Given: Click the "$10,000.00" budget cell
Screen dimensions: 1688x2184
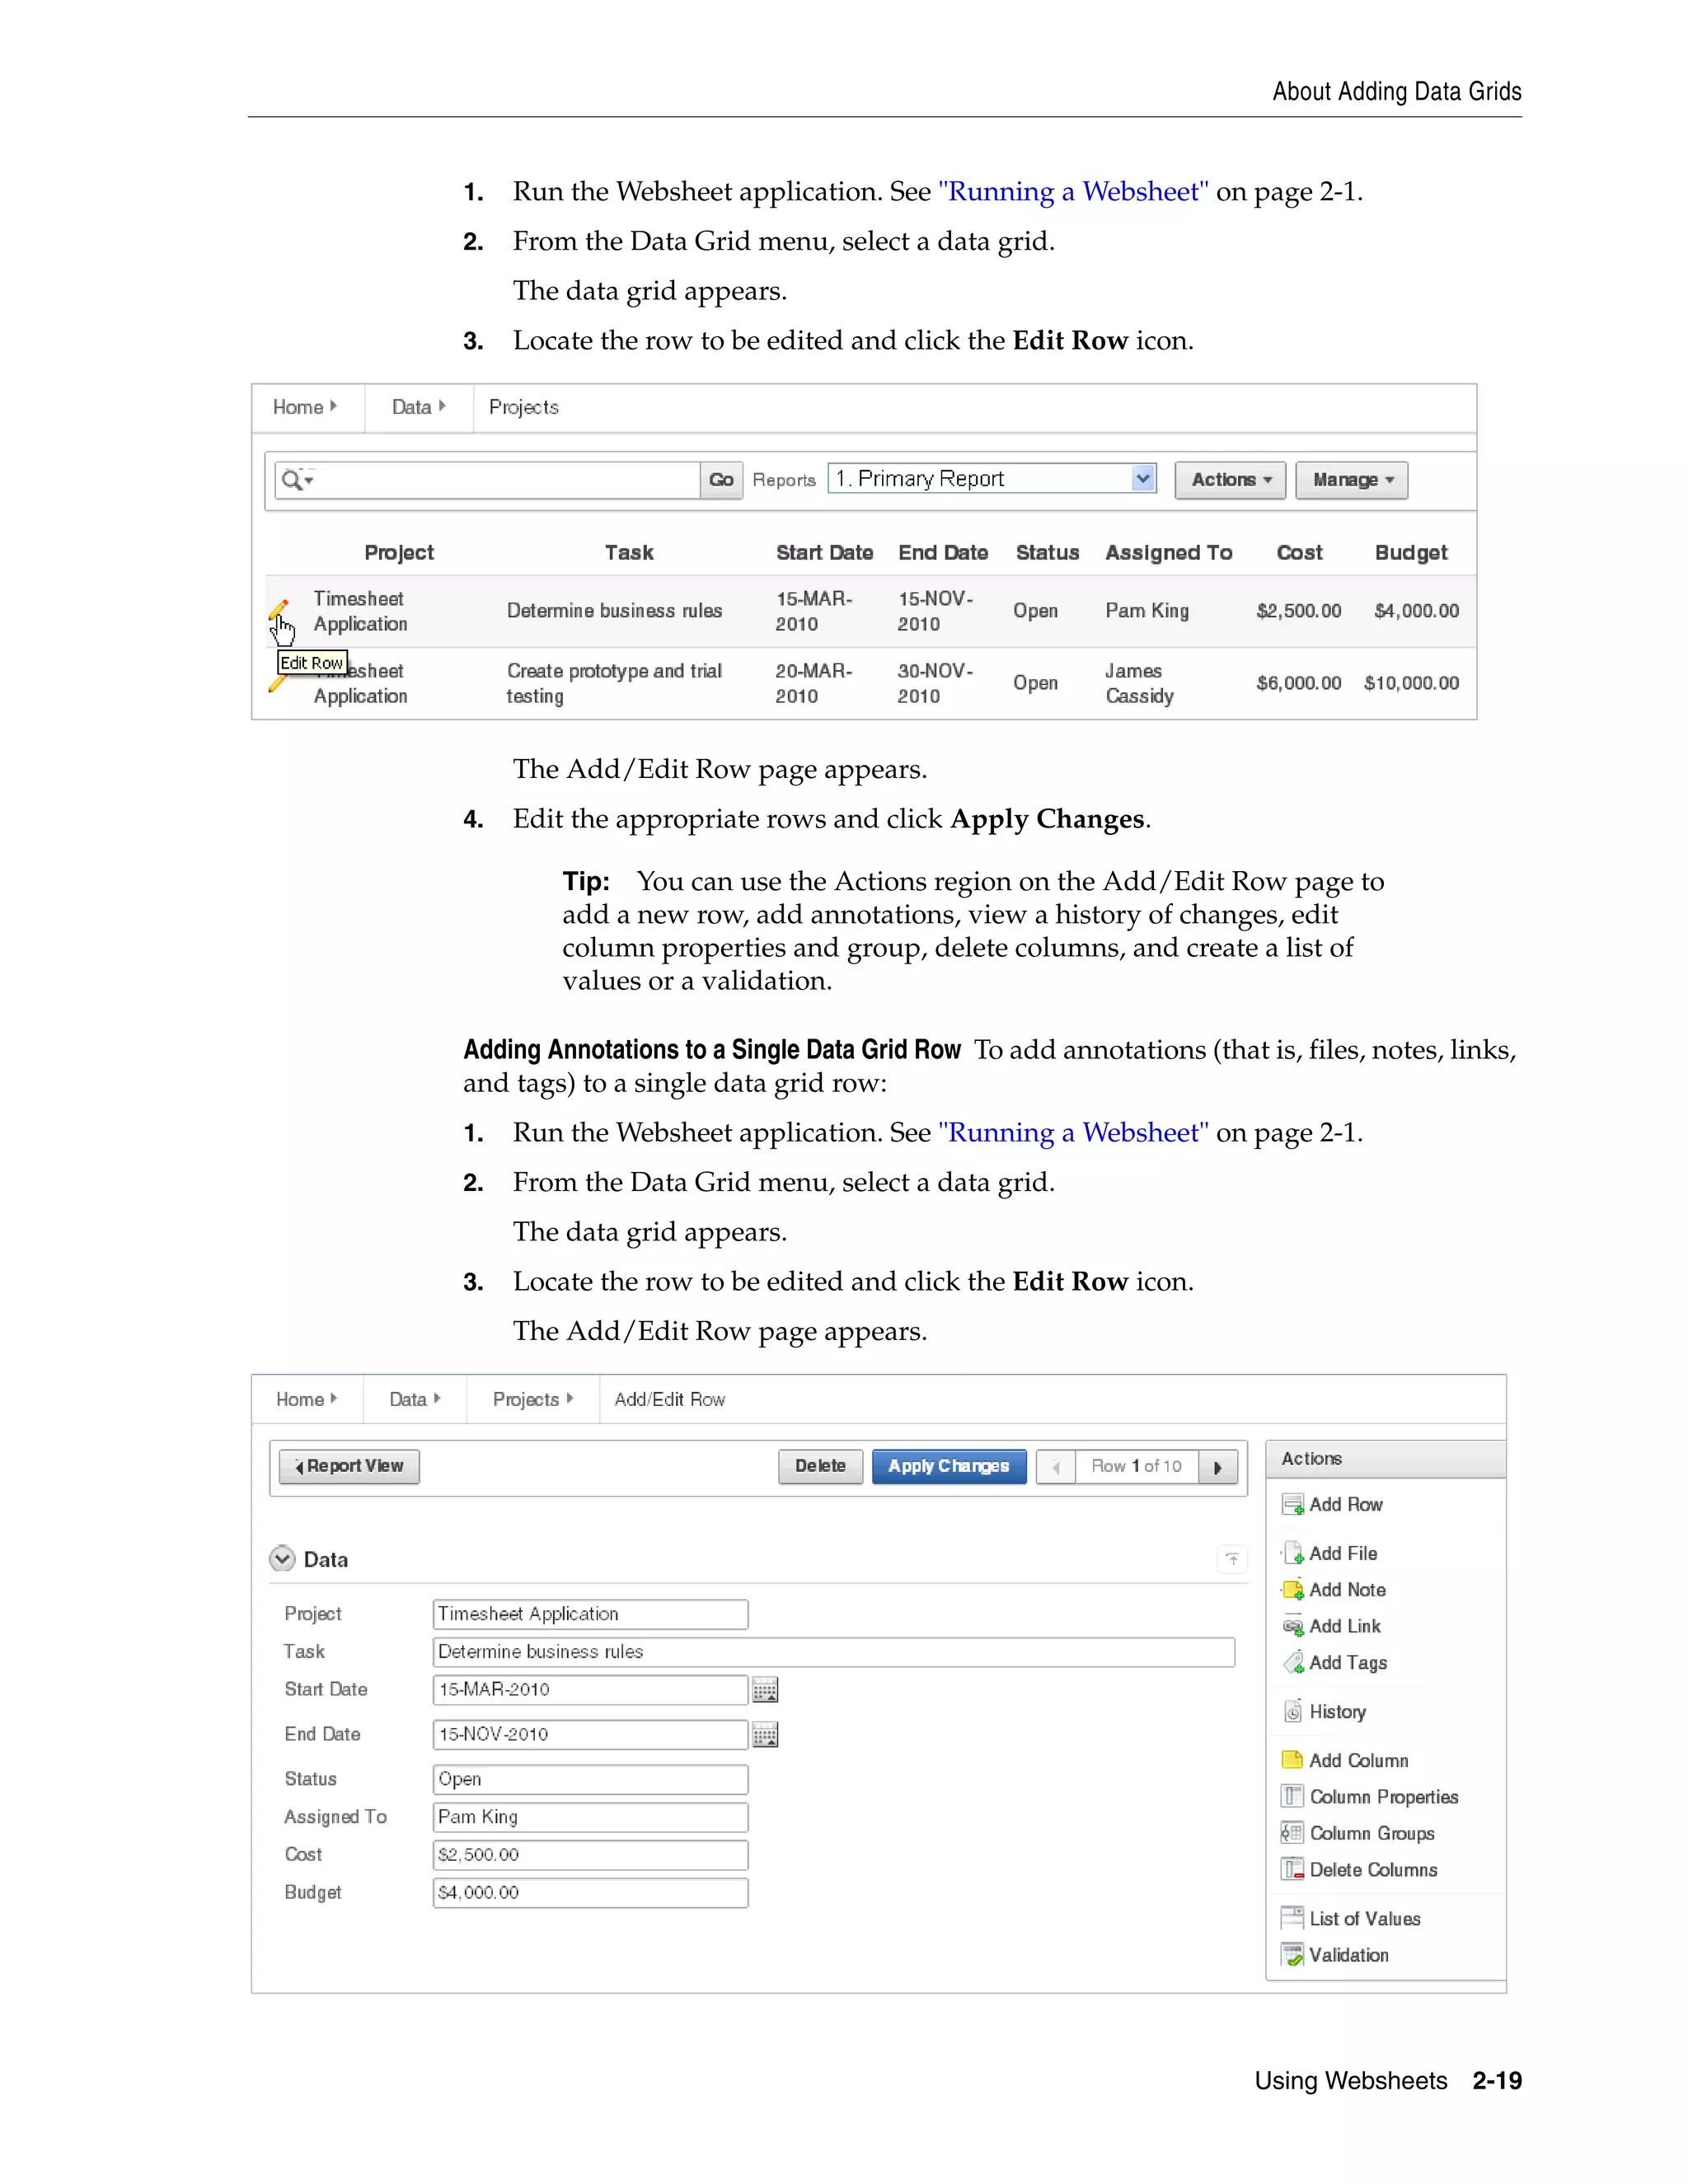Looking at the screenshot, I should click(1411, 683).
